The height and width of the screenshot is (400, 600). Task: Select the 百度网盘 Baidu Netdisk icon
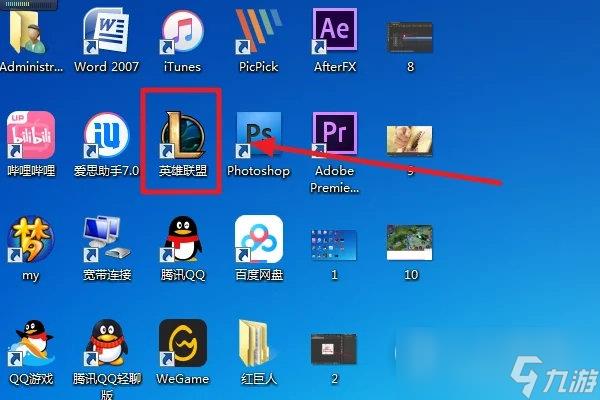click(x=259, y=238)
